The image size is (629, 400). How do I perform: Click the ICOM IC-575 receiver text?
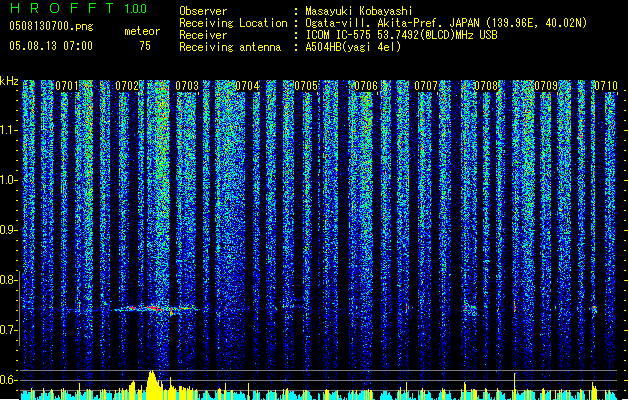(x=401, y=35)
